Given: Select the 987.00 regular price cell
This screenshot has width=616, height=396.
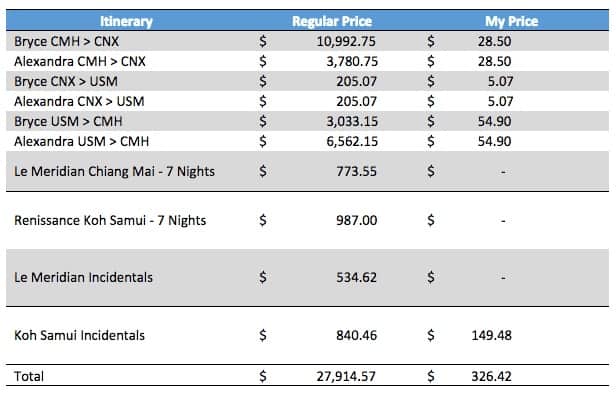Looking at the screenshot, I should tap(356, 220).
